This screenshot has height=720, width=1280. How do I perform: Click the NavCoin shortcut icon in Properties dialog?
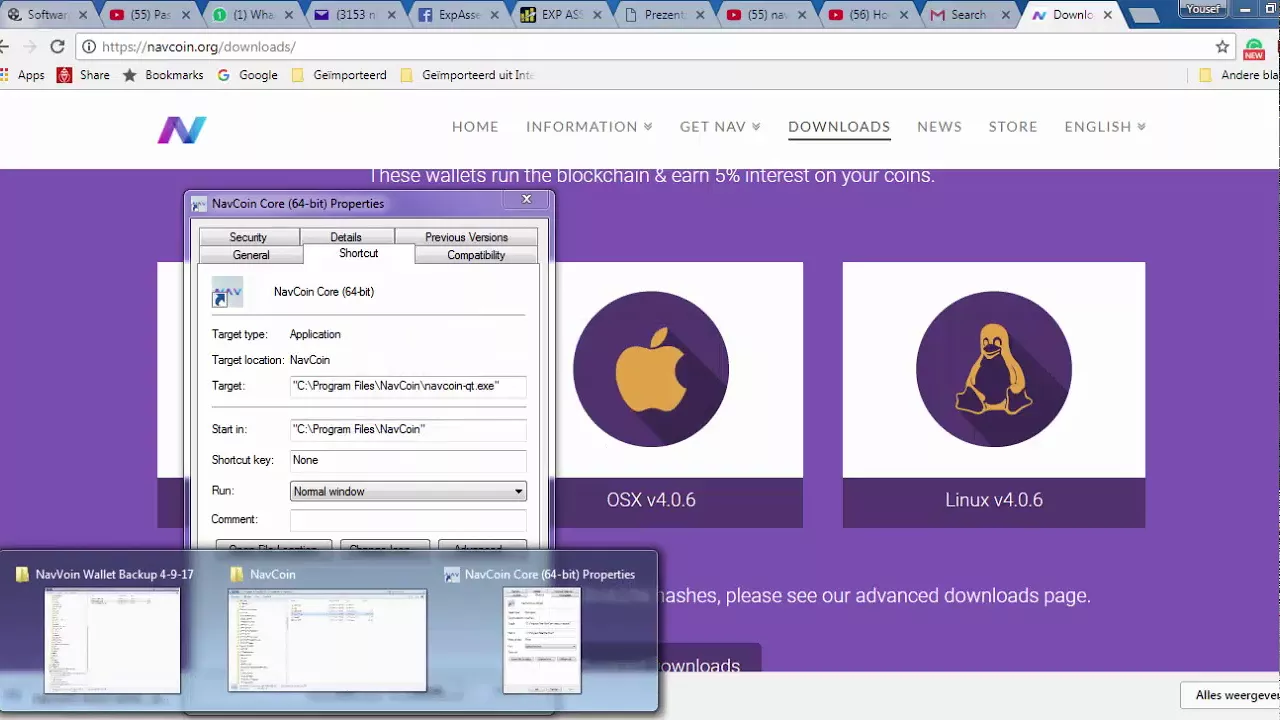(227, 292)
